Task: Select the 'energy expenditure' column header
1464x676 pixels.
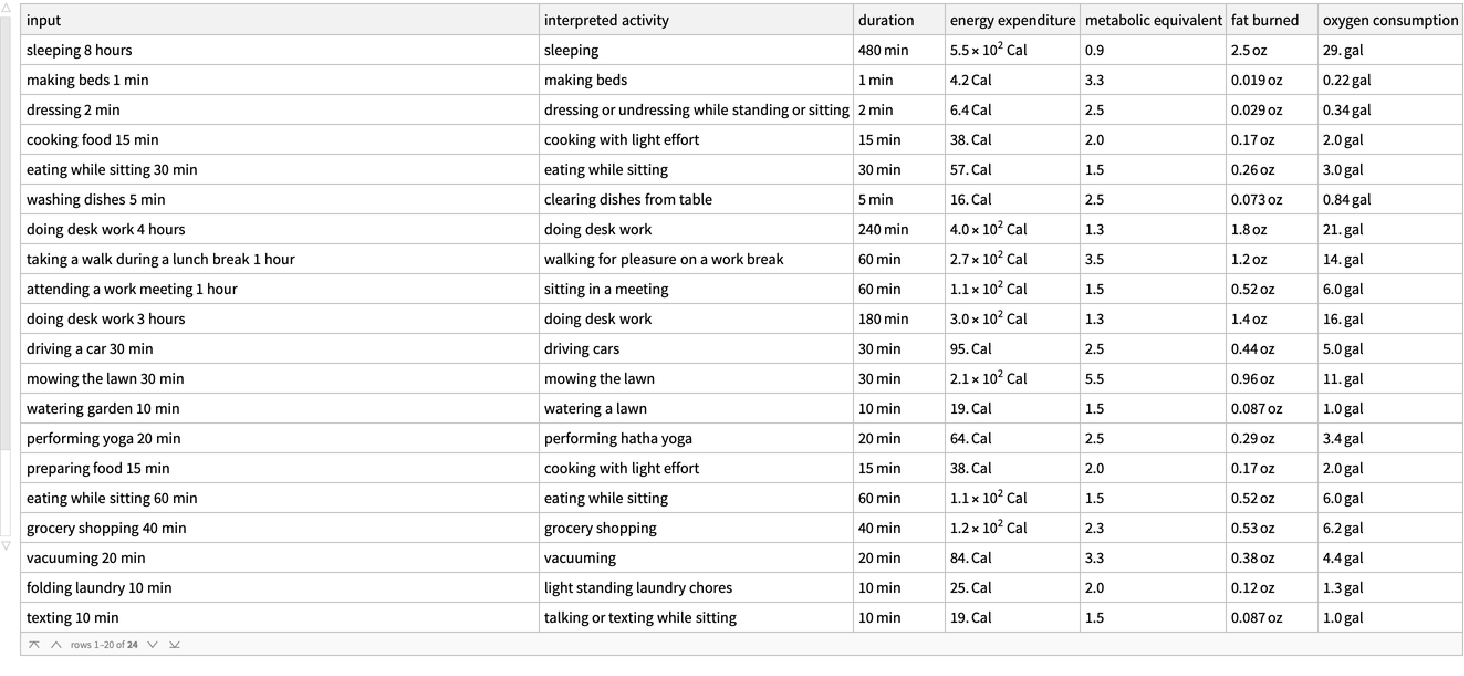Action: (1012, 20)
